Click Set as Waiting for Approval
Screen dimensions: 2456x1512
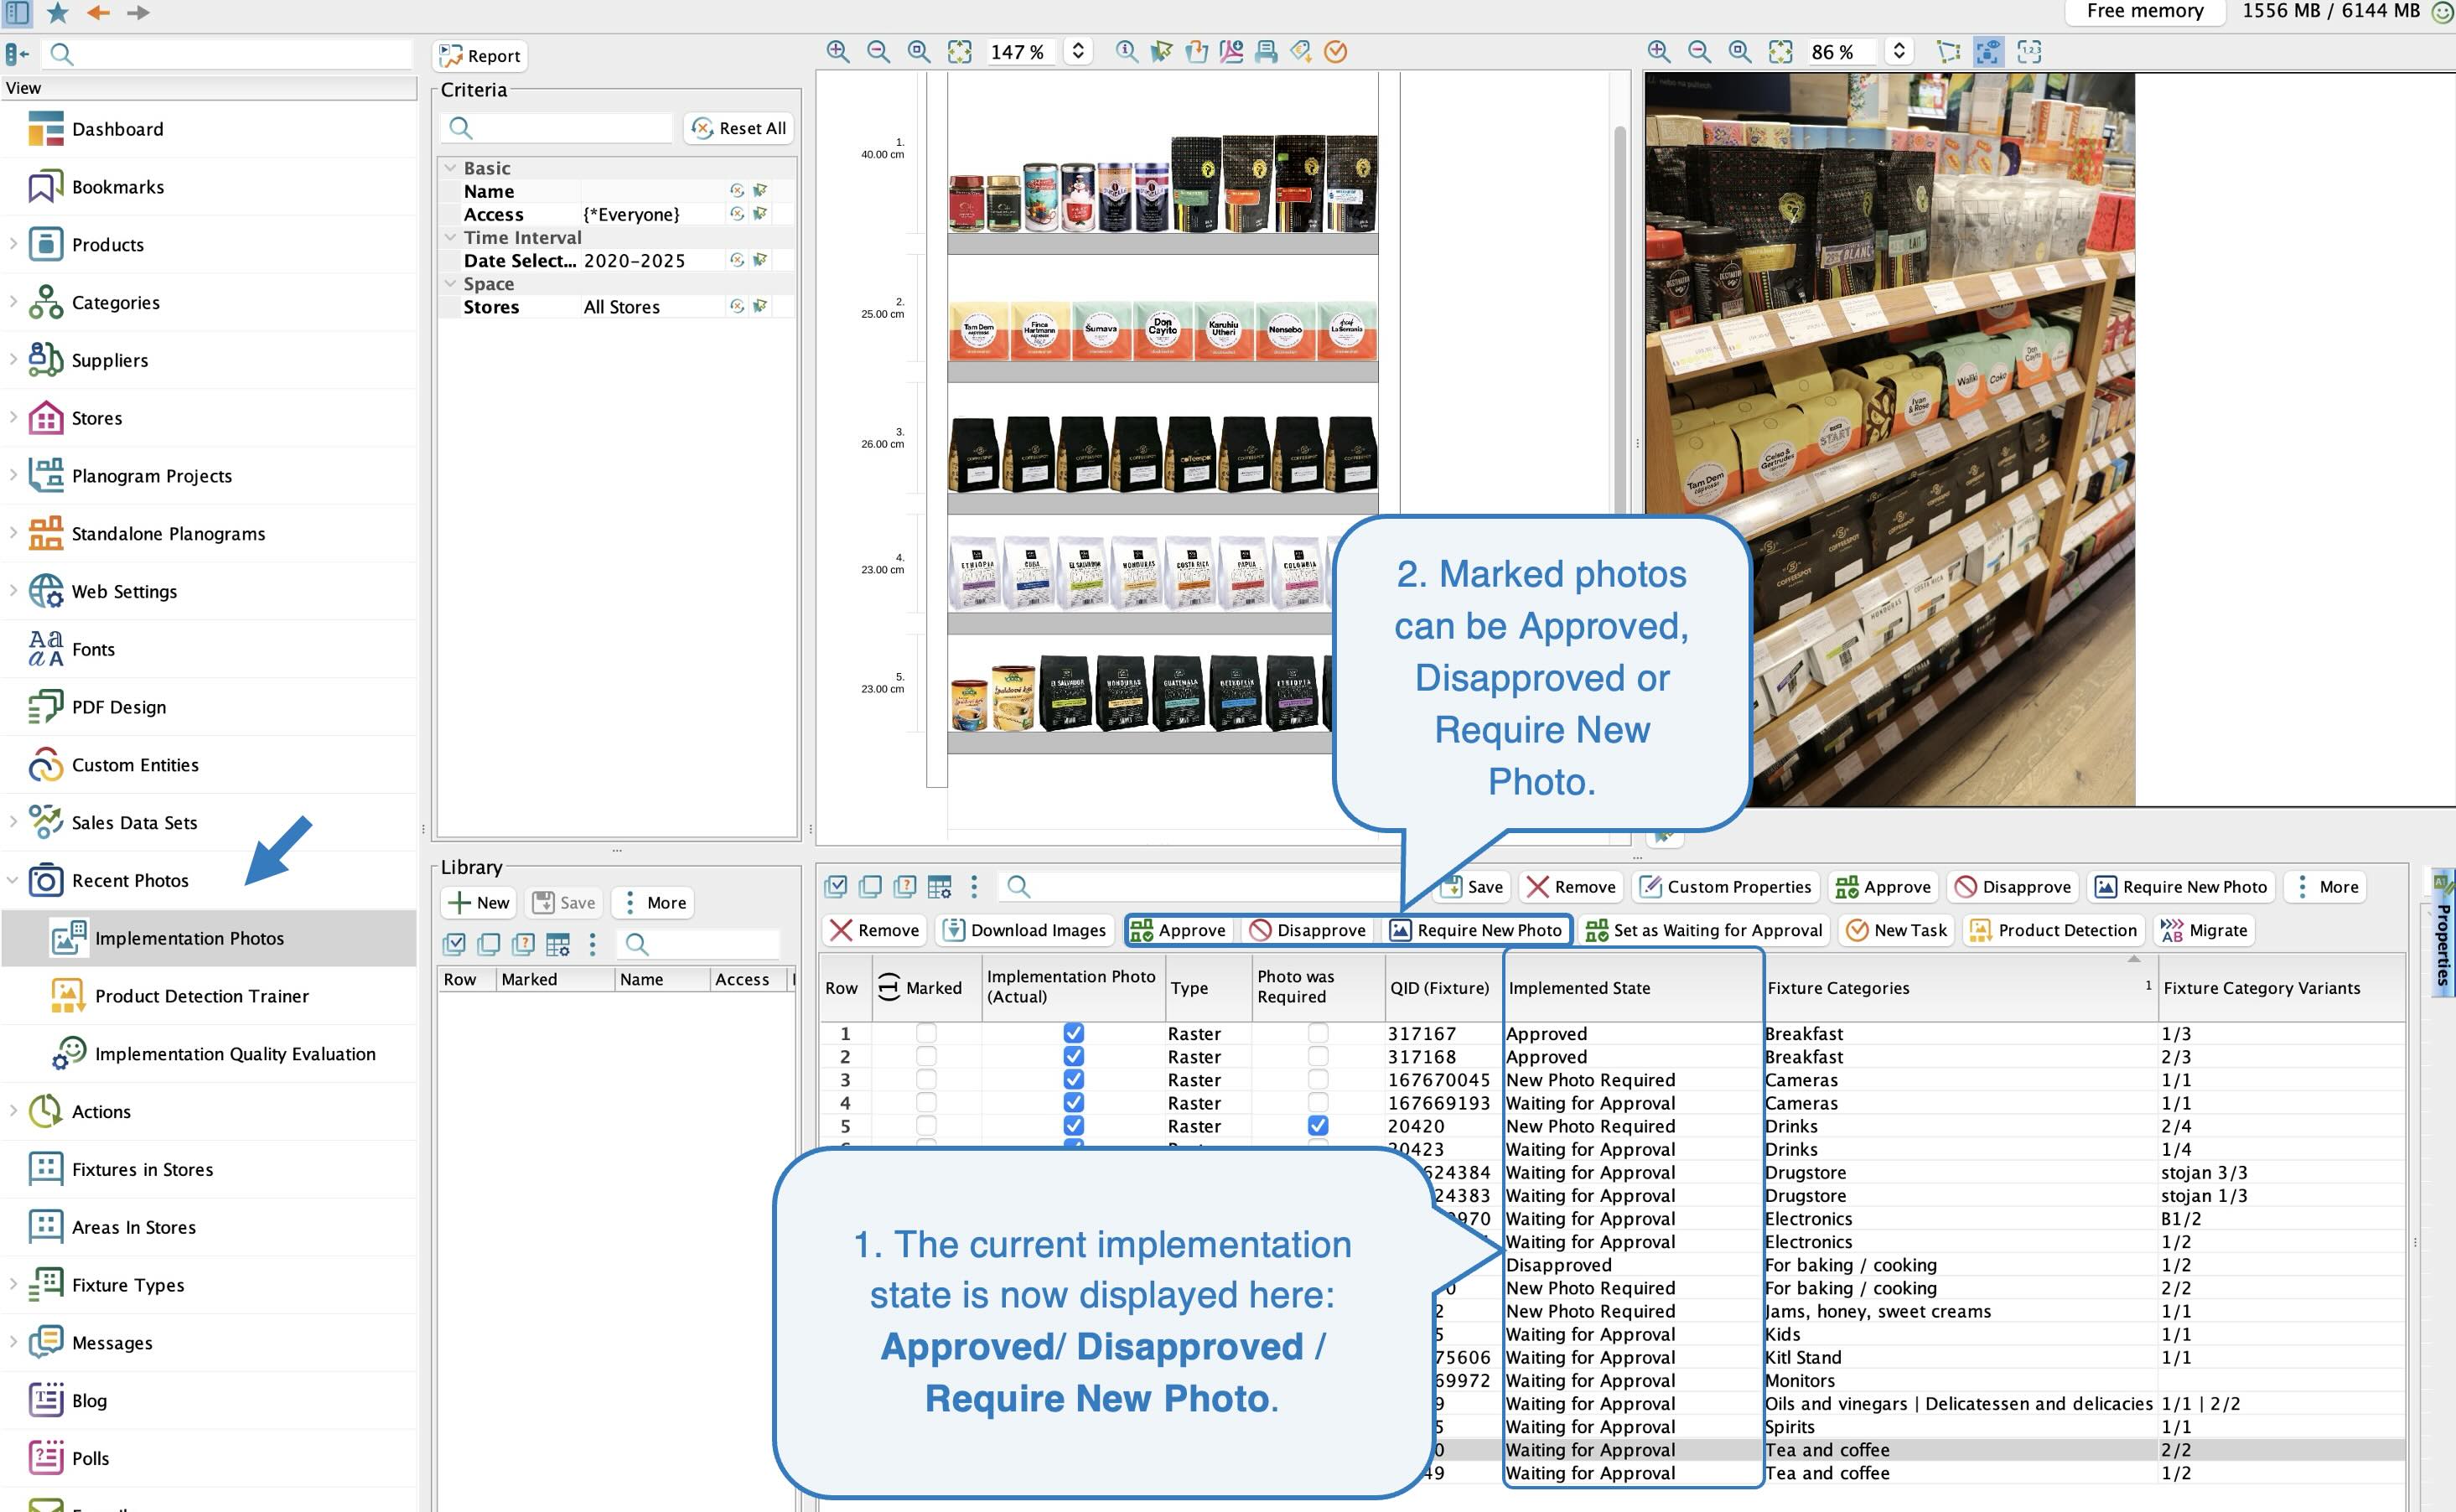[1705, 931]
